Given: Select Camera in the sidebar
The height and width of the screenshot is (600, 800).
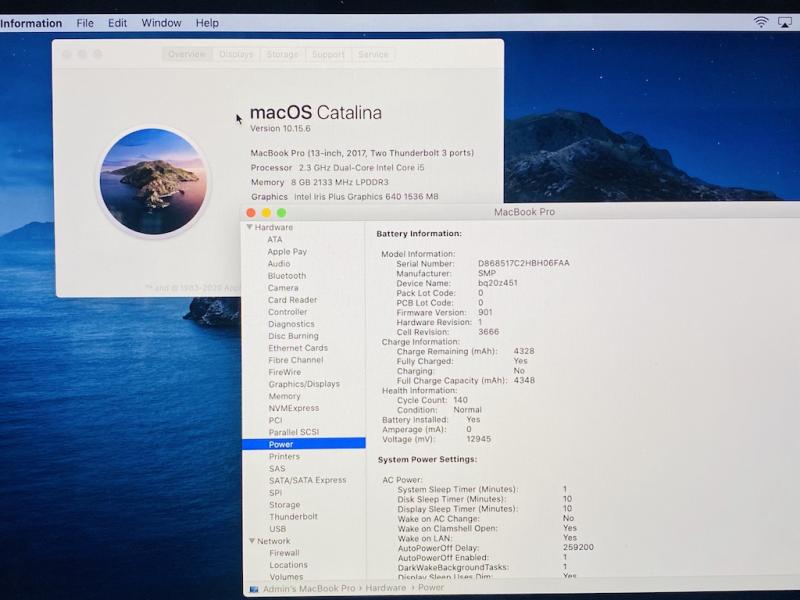Looking at the screenshot, I should pyautogui.click(x=283, y=288).
